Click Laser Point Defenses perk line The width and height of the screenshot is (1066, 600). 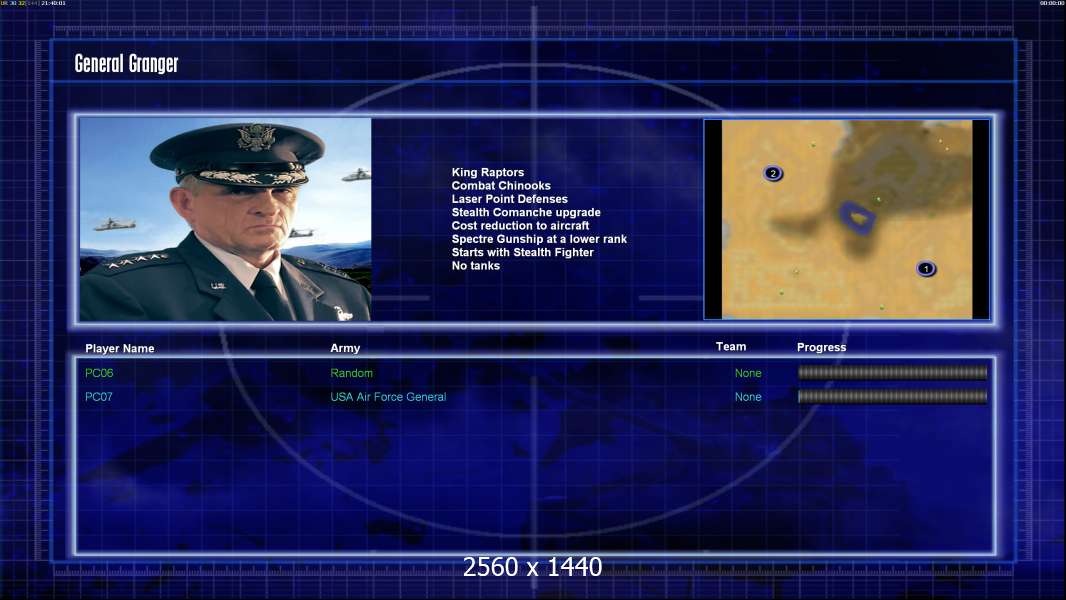(509, 199)
